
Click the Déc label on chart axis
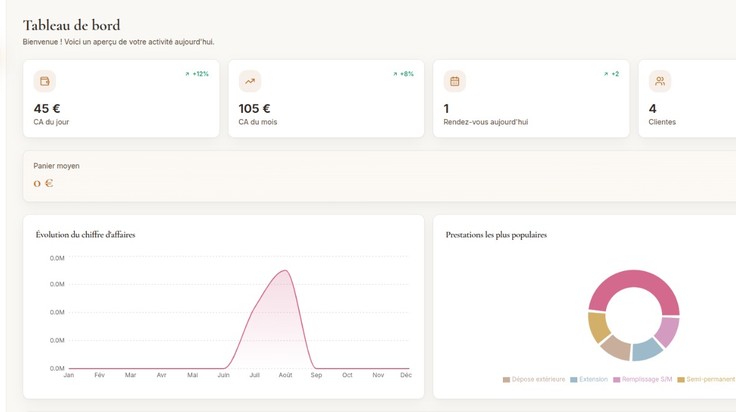click(406, 375)
